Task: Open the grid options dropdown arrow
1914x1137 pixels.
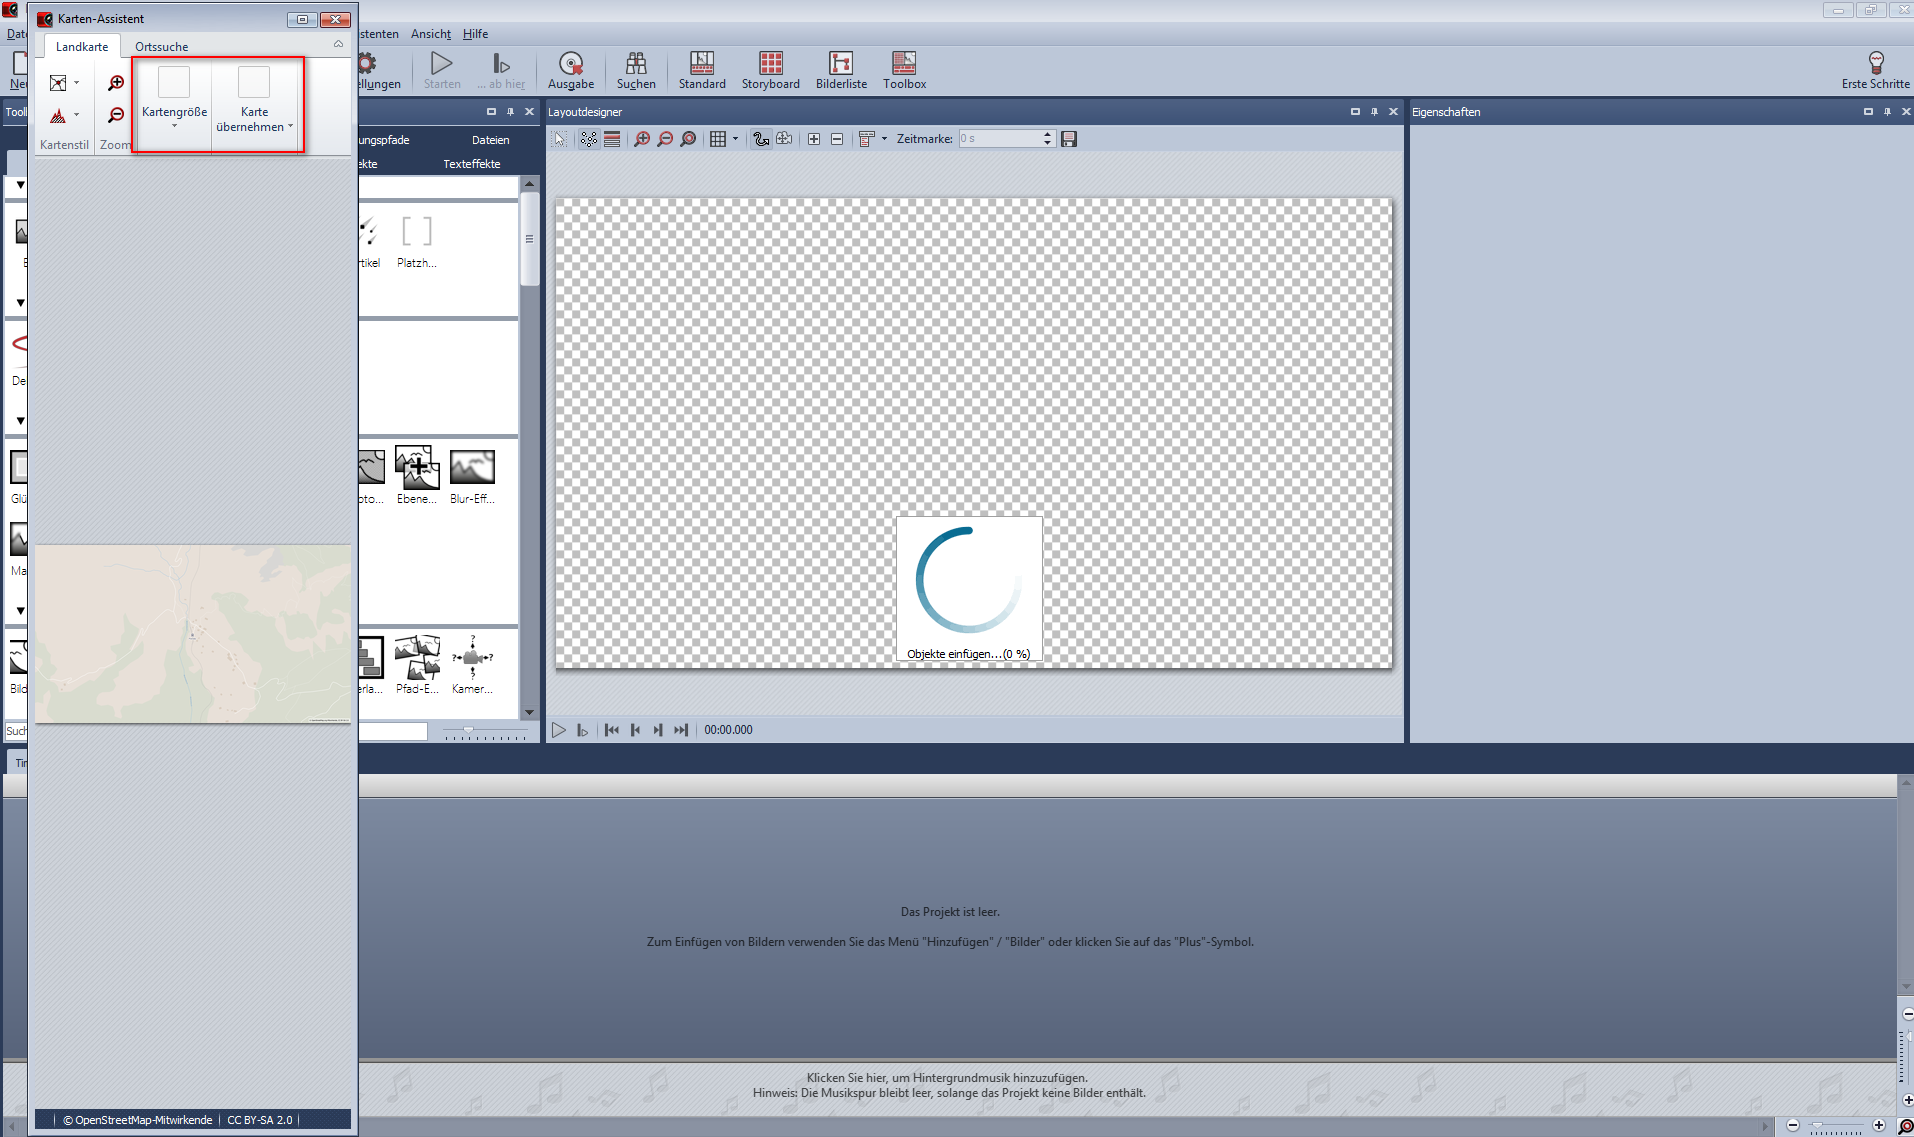Action: [x=735, y=139]
